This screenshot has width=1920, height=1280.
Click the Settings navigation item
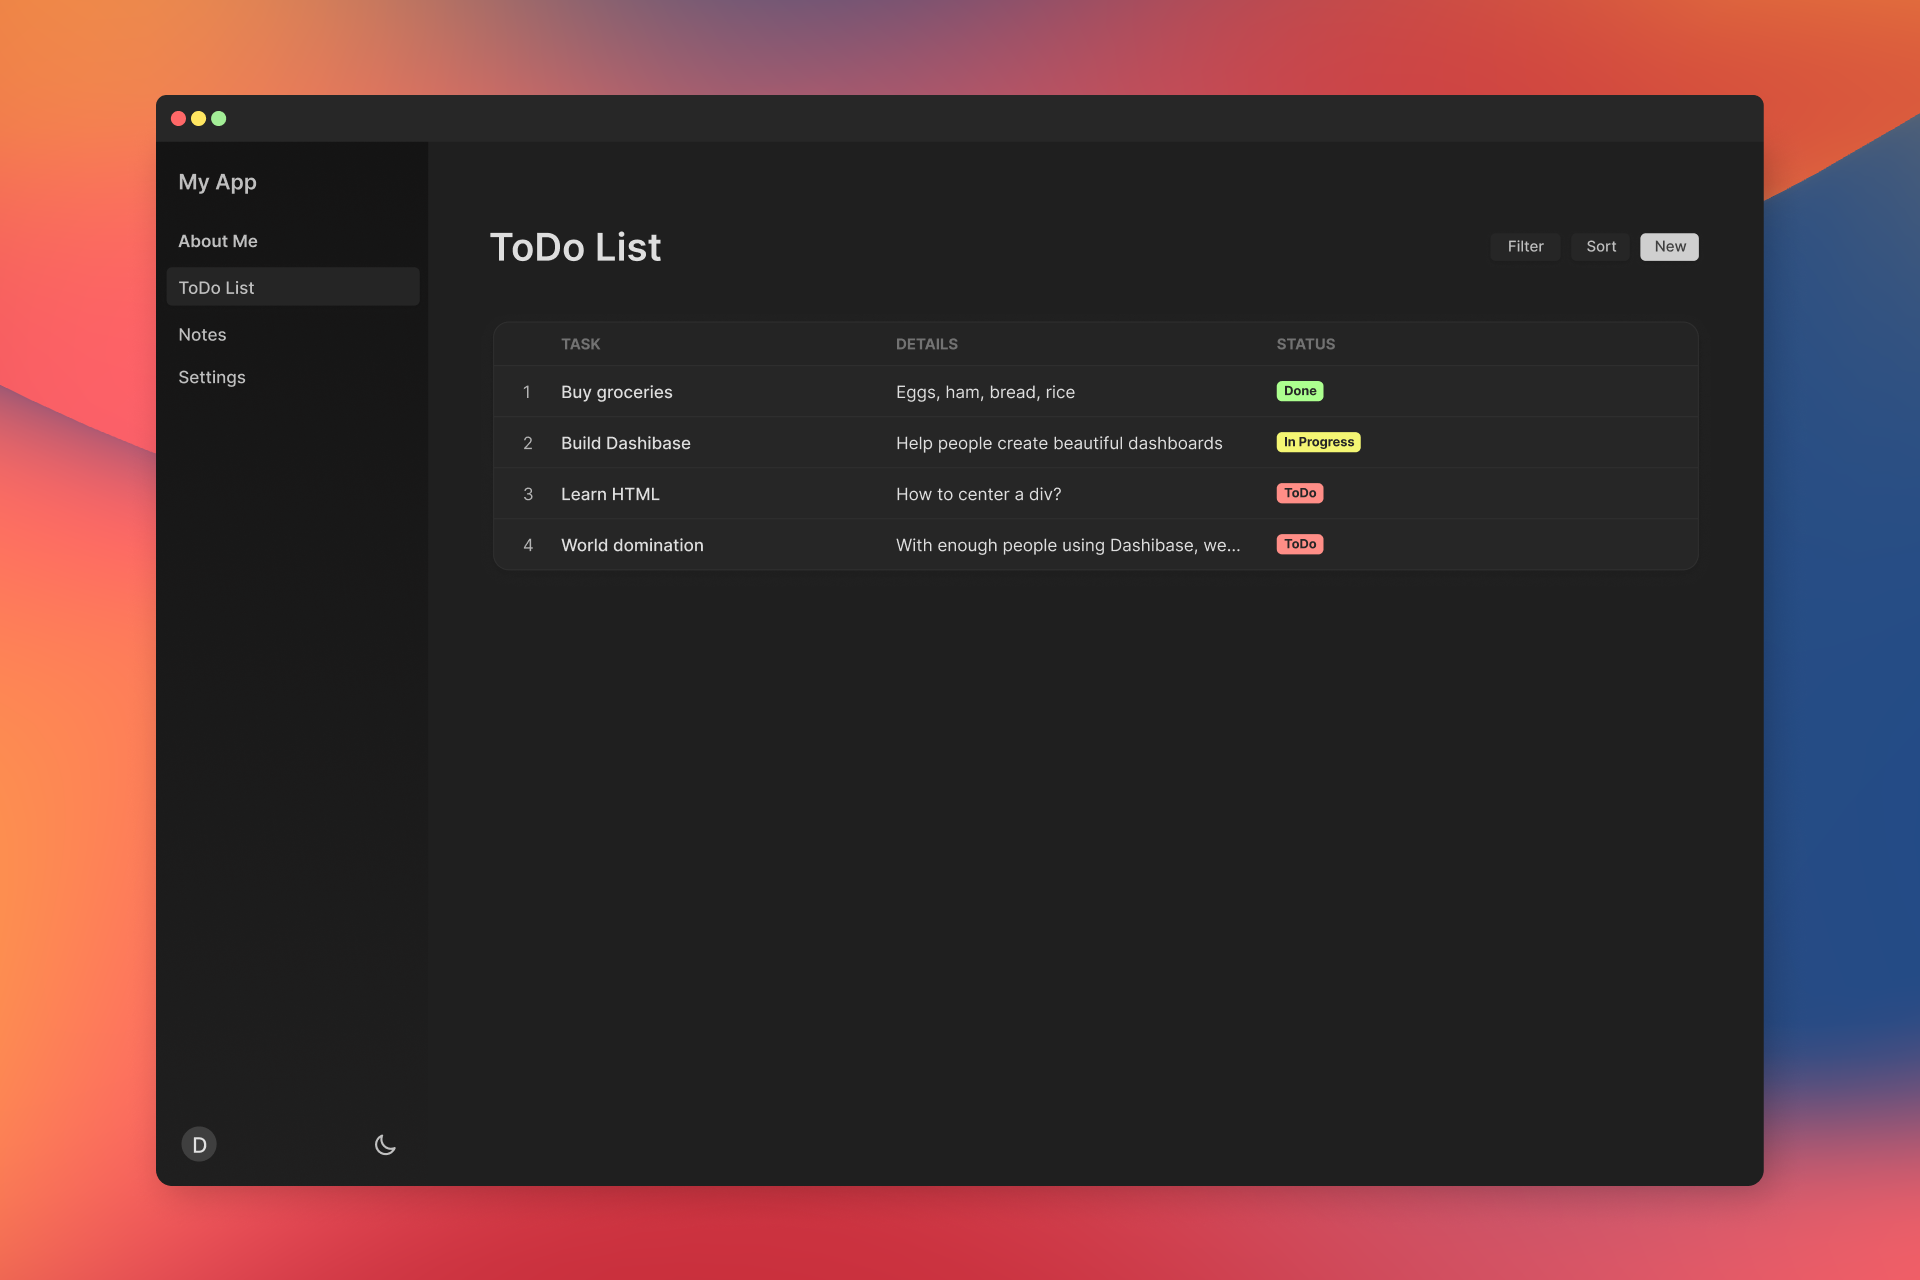211,377
